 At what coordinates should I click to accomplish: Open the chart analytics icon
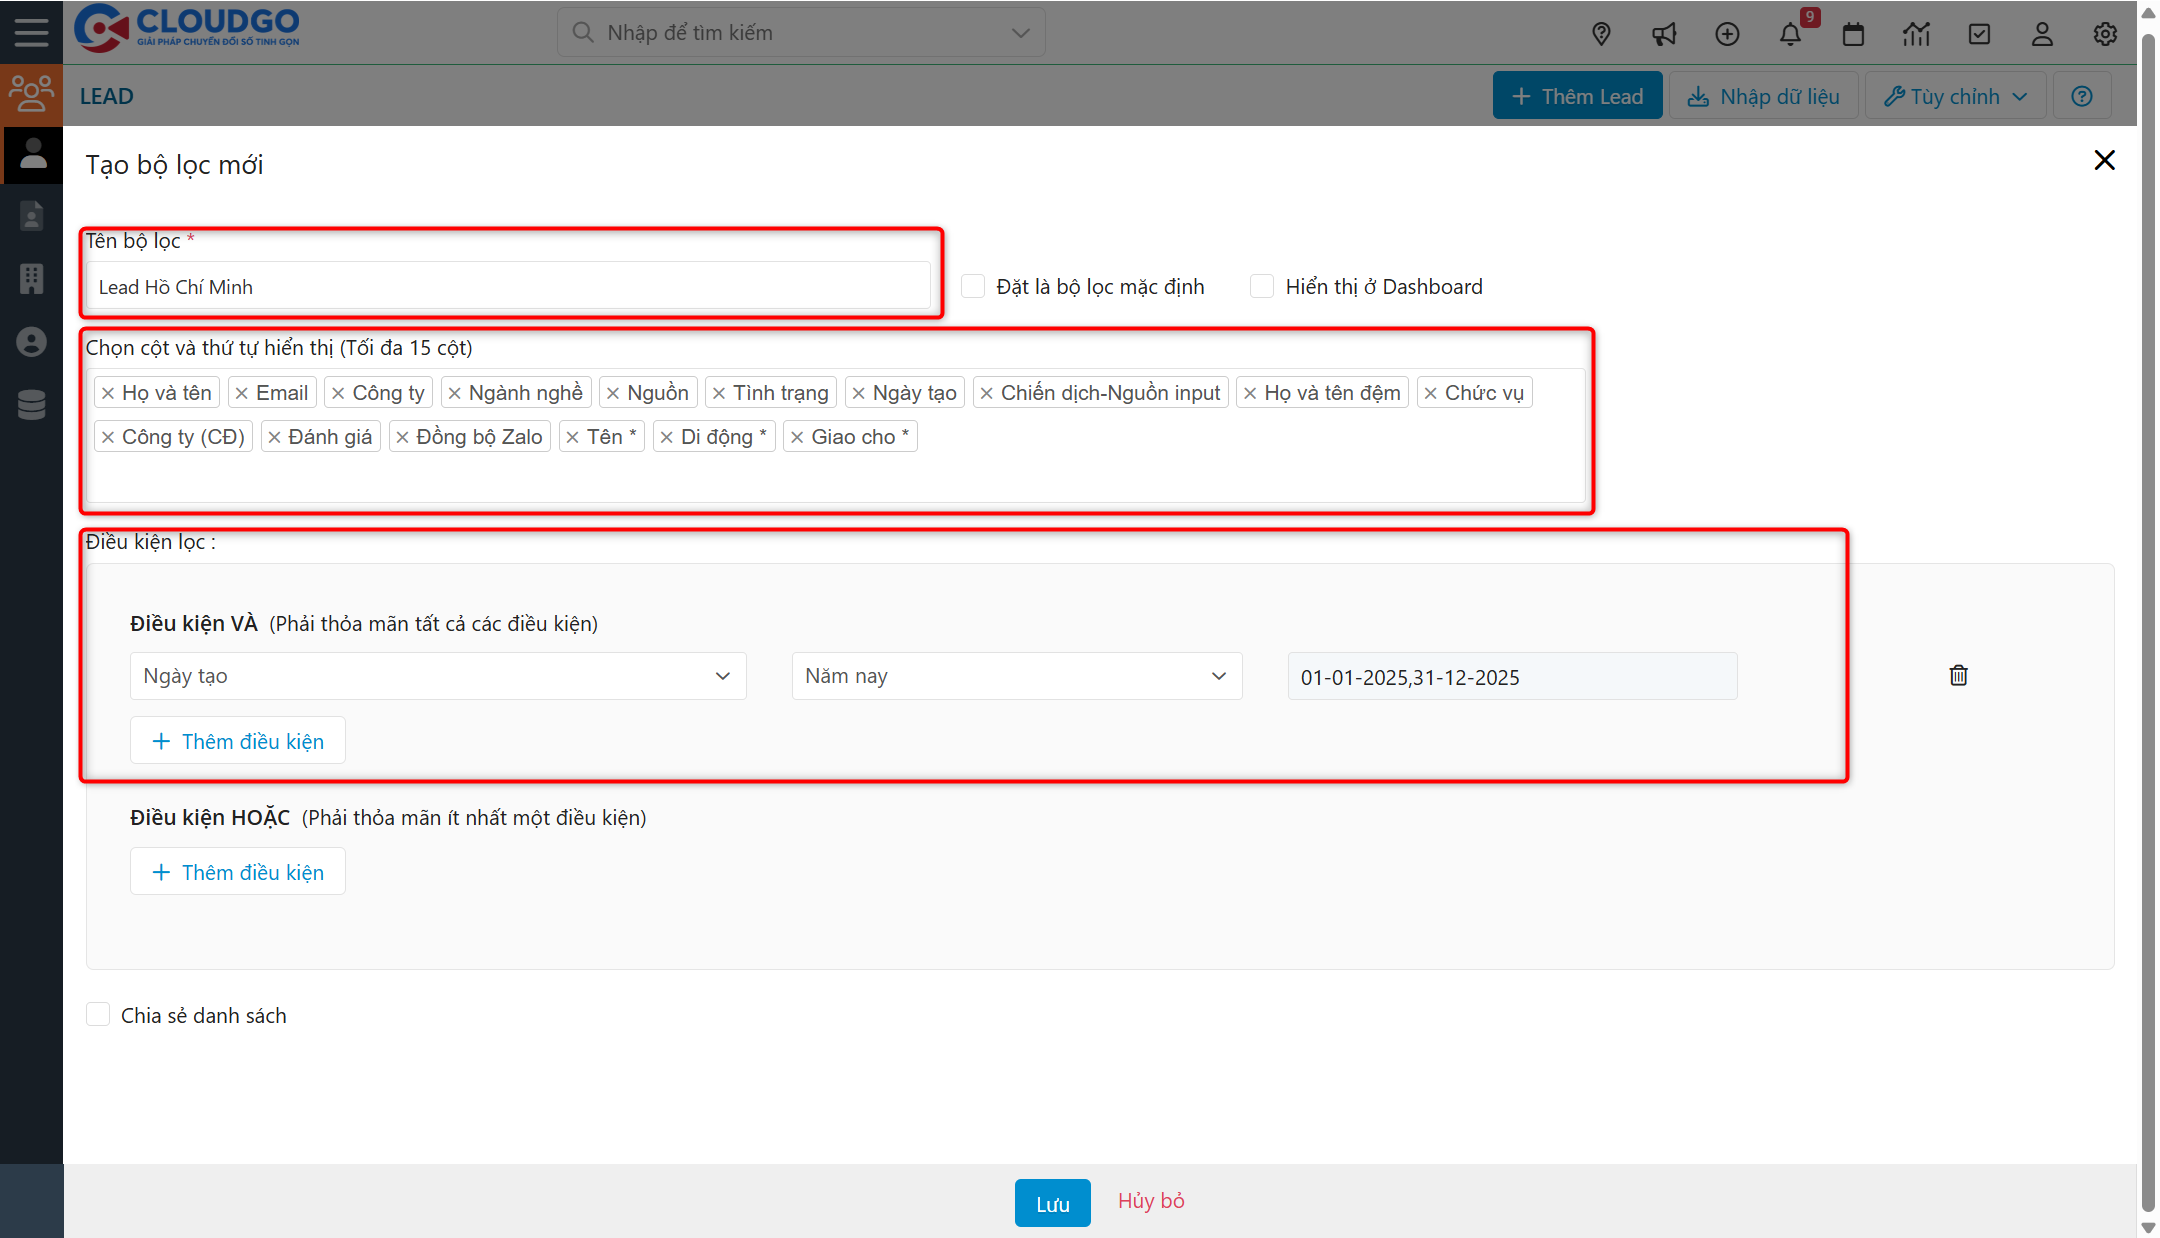[x=1916, y=35]
